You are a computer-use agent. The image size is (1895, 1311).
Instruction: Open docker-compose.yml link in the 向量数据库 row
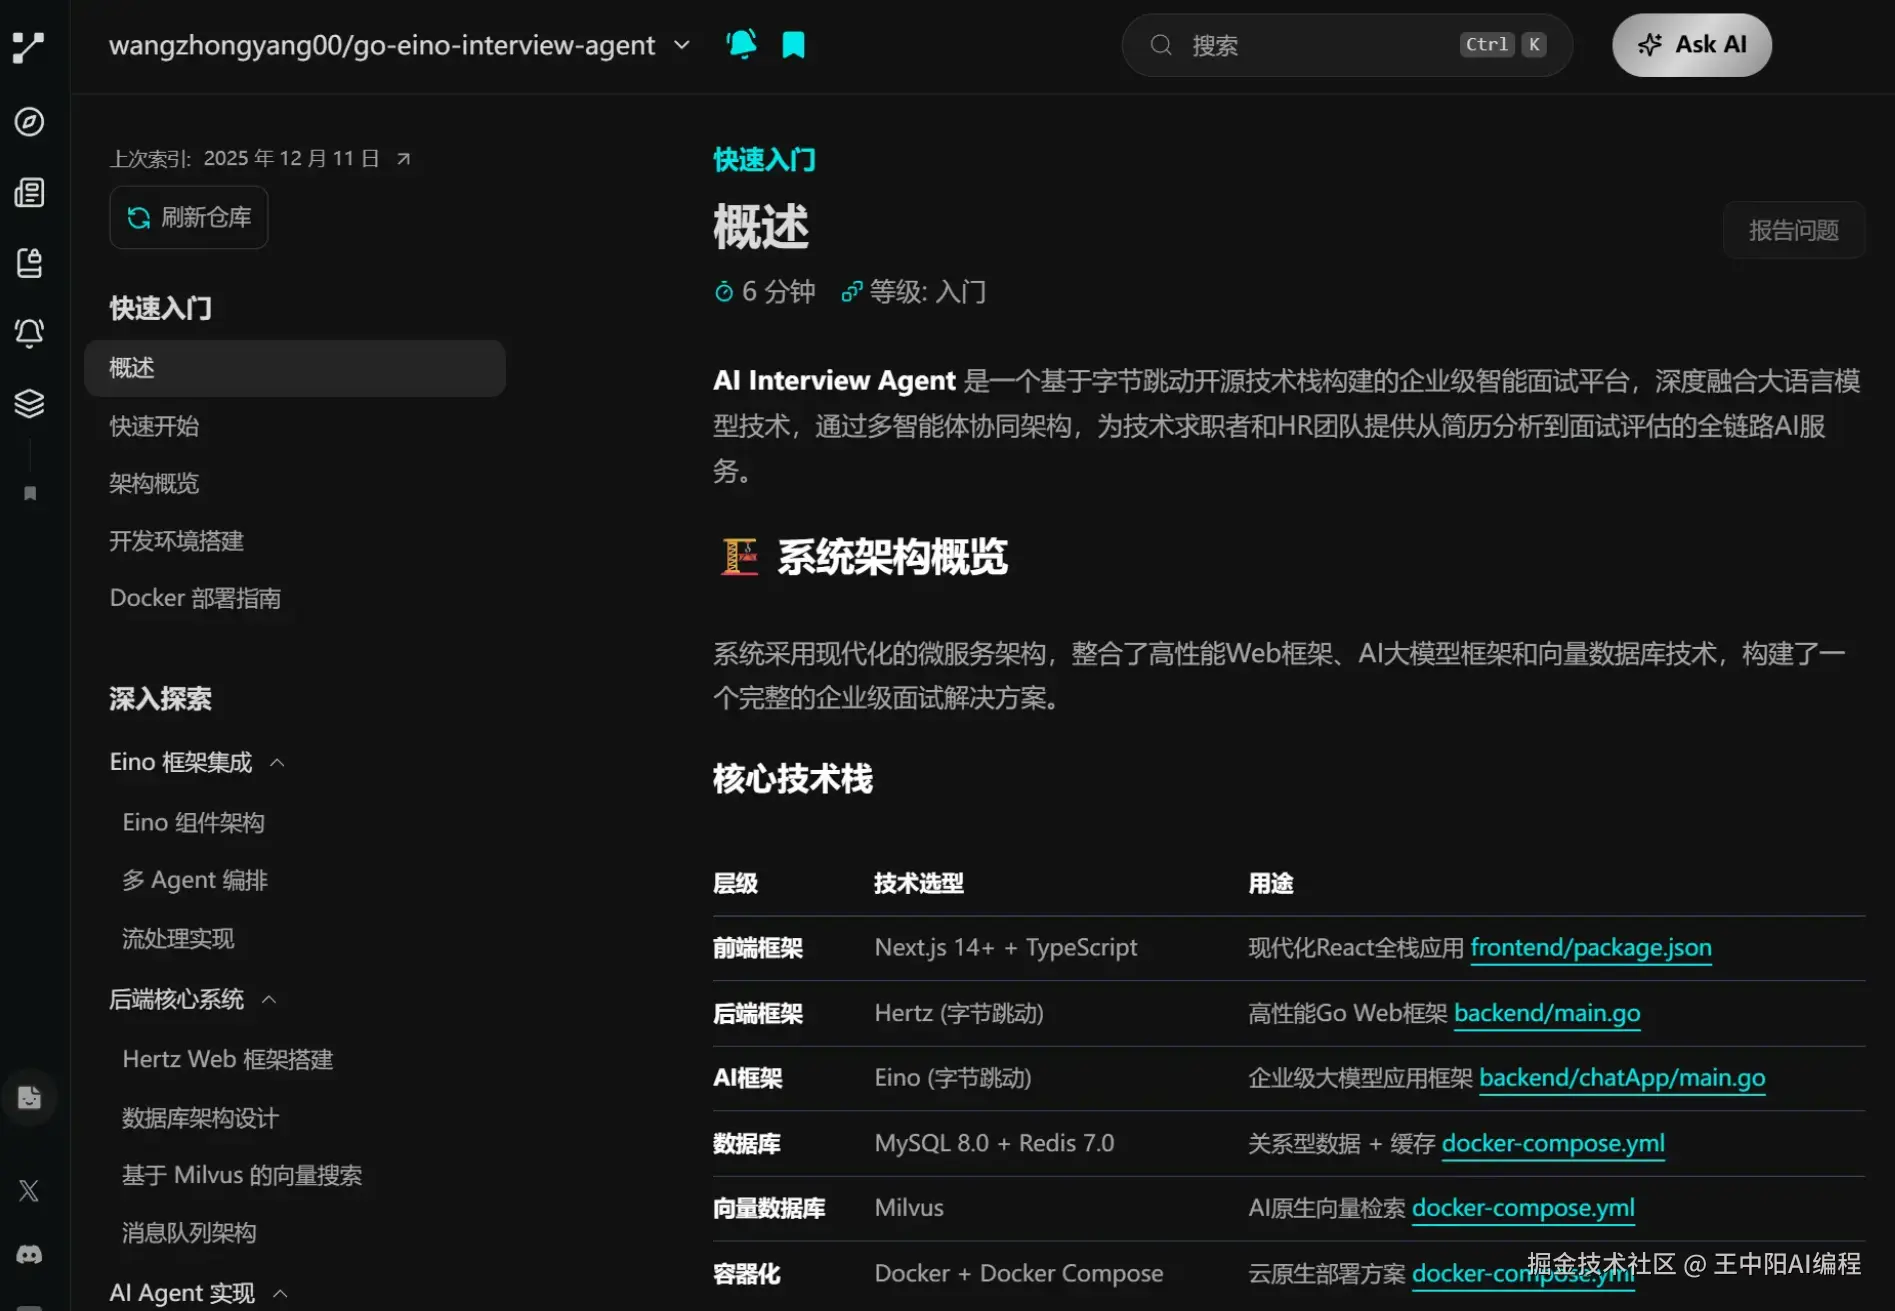(x=1523, y=1208)
